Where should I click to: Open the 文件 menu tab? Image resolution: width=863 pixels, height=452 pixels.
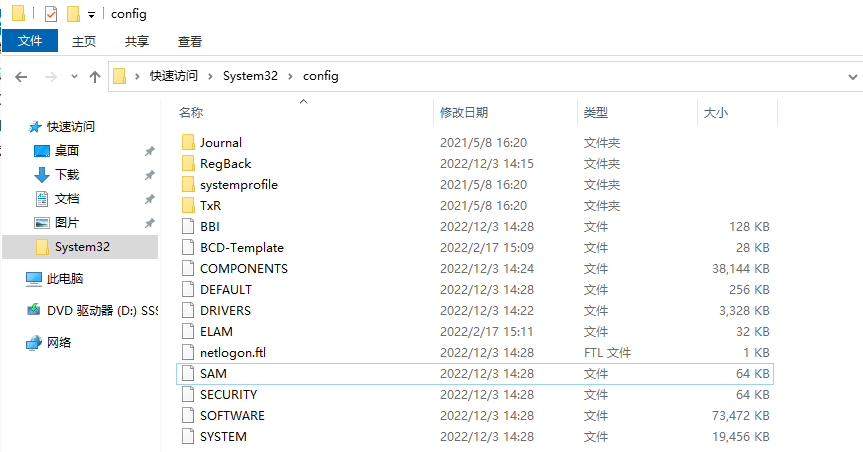pyautogui.click(x=30, y=41)
